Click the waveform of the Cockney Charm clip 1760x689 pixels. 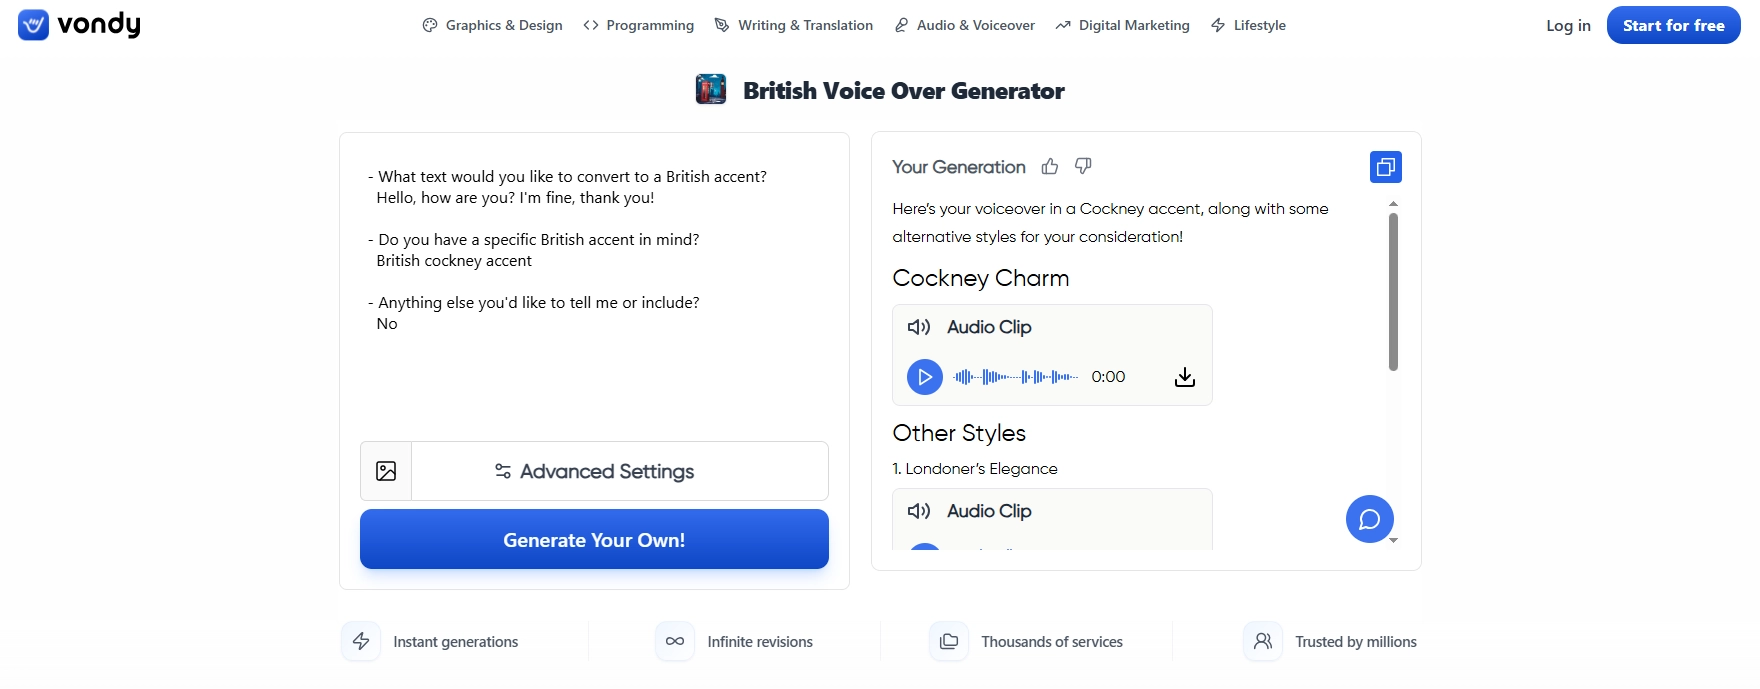(1014, 377)
